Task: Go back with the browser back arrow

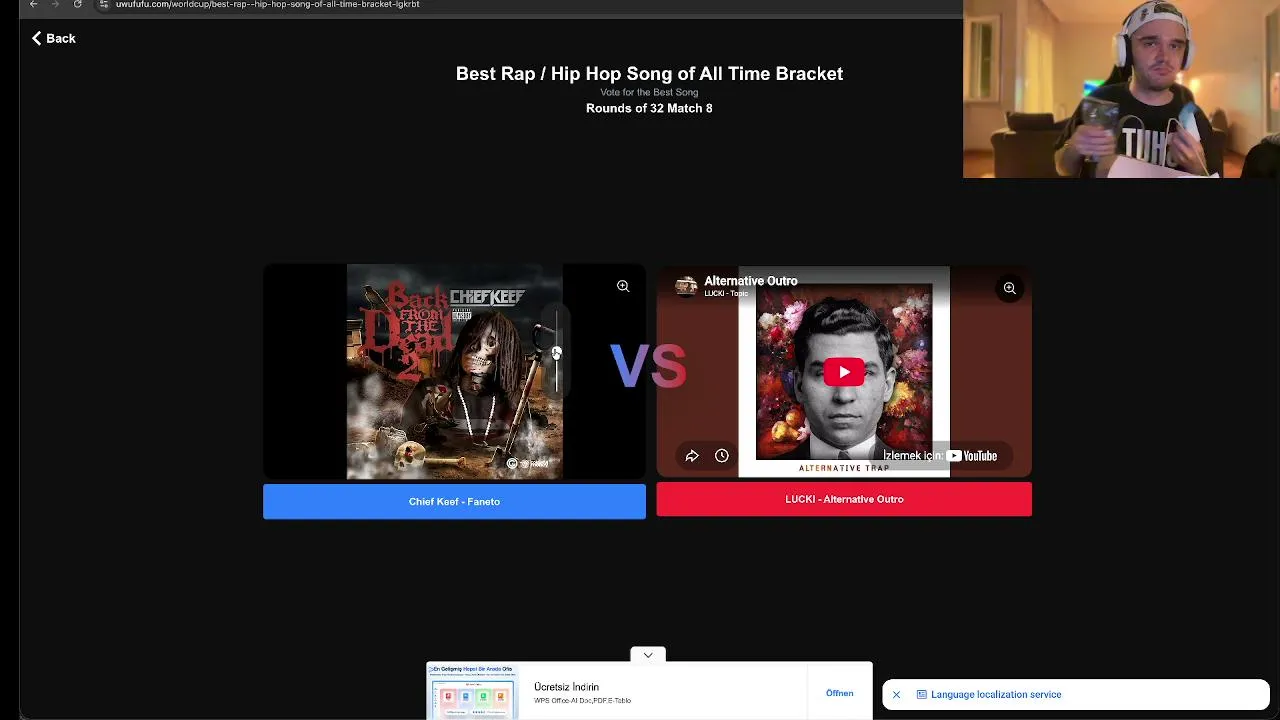Action: (33, 4)
